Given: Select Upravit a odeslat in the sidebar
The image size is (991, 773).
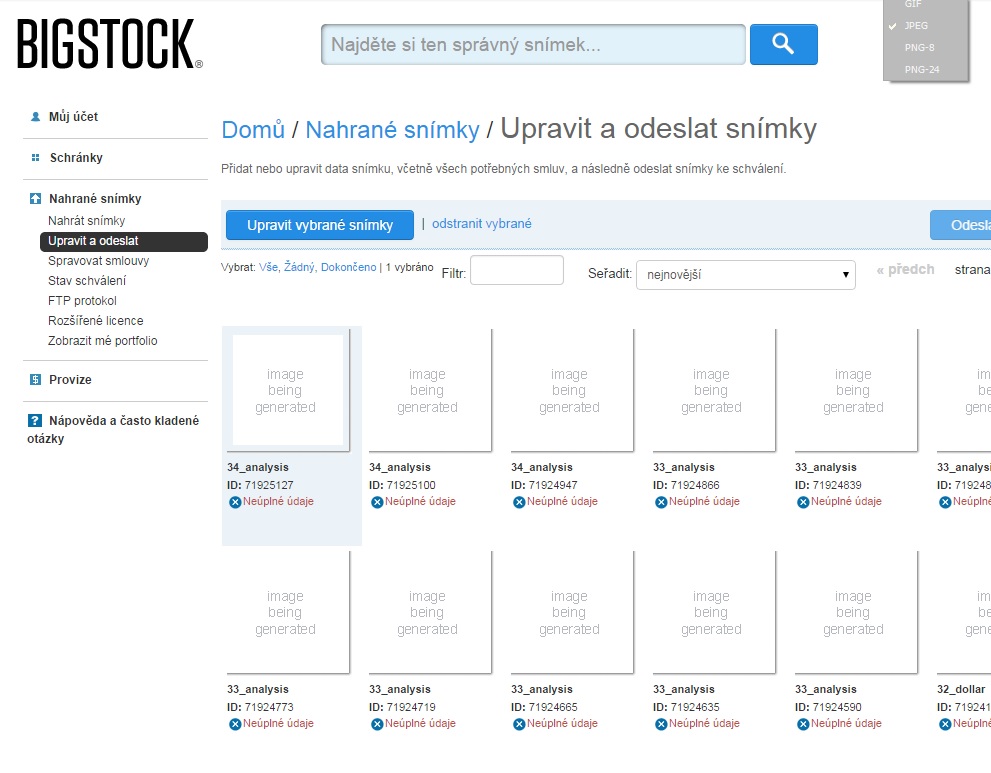Looking at the screenshot, I should [x=124, y=241].
